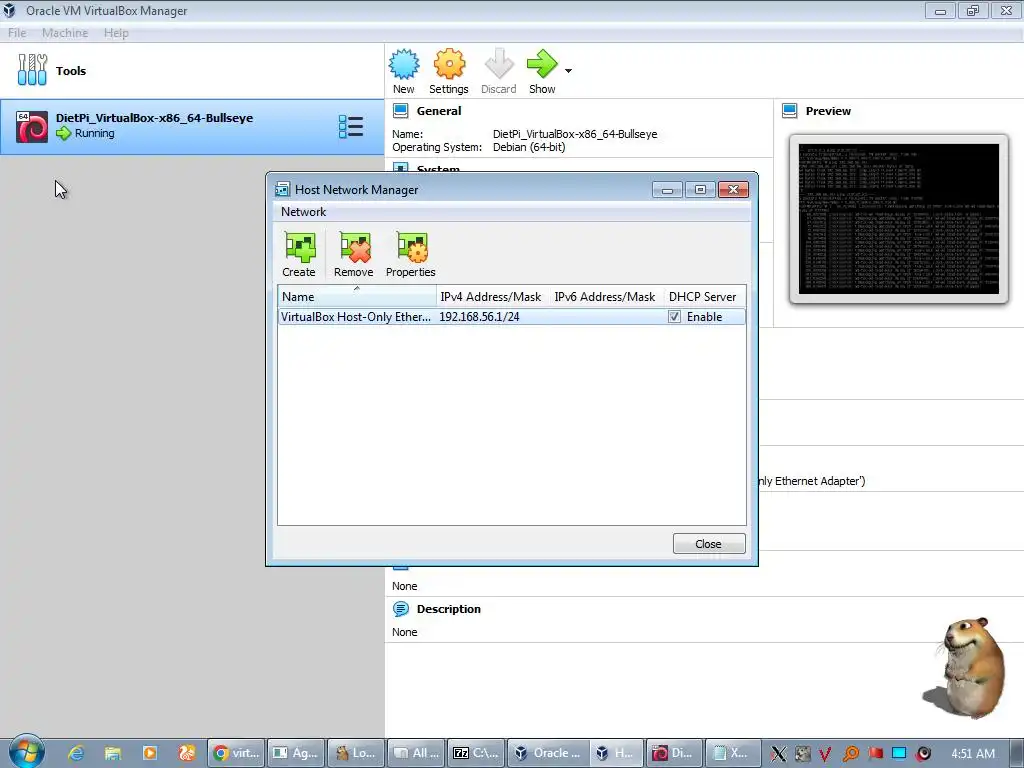Click IPv6 Address/Mask column header
The width and height of the screenshot is (1024, 768).
[605, 296]
